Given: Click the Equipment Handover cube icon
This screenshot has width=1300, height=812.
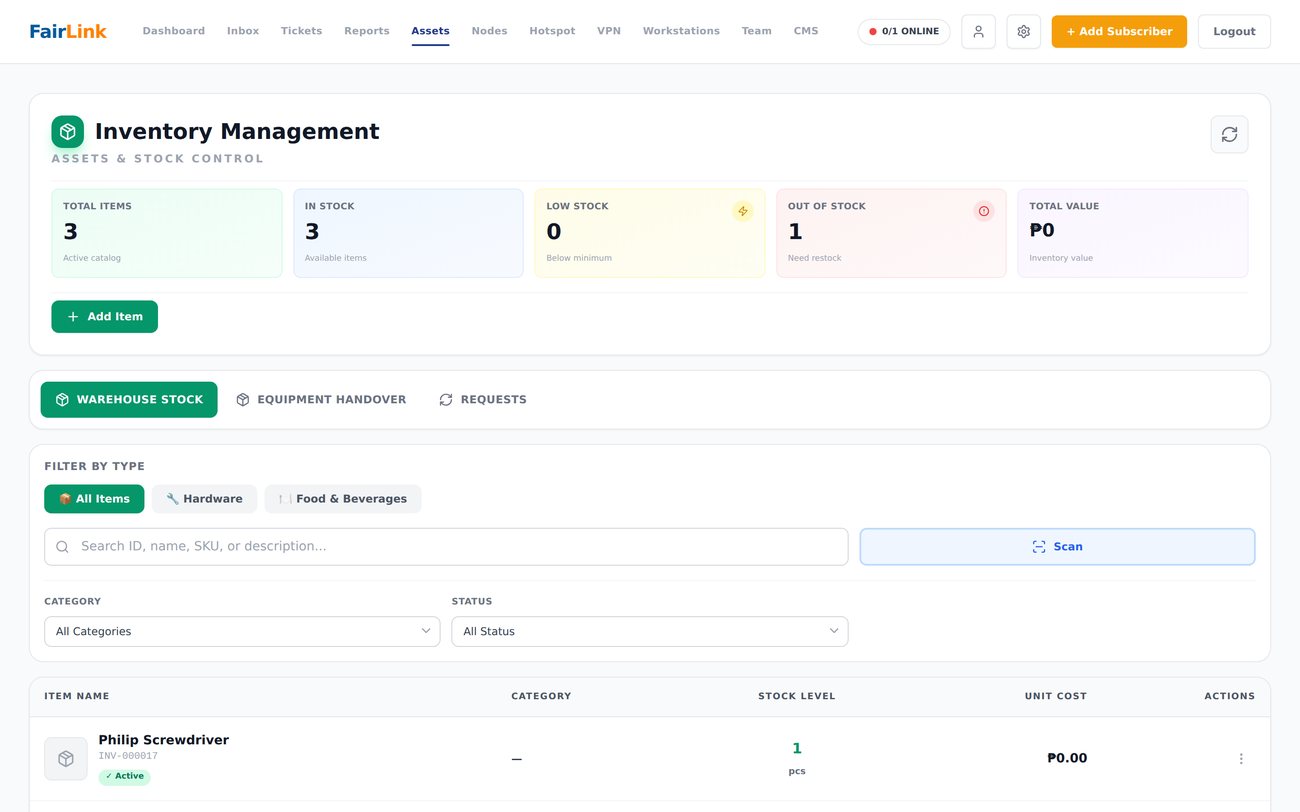Looking at the screenshot, I should click(x=243, y=400).
